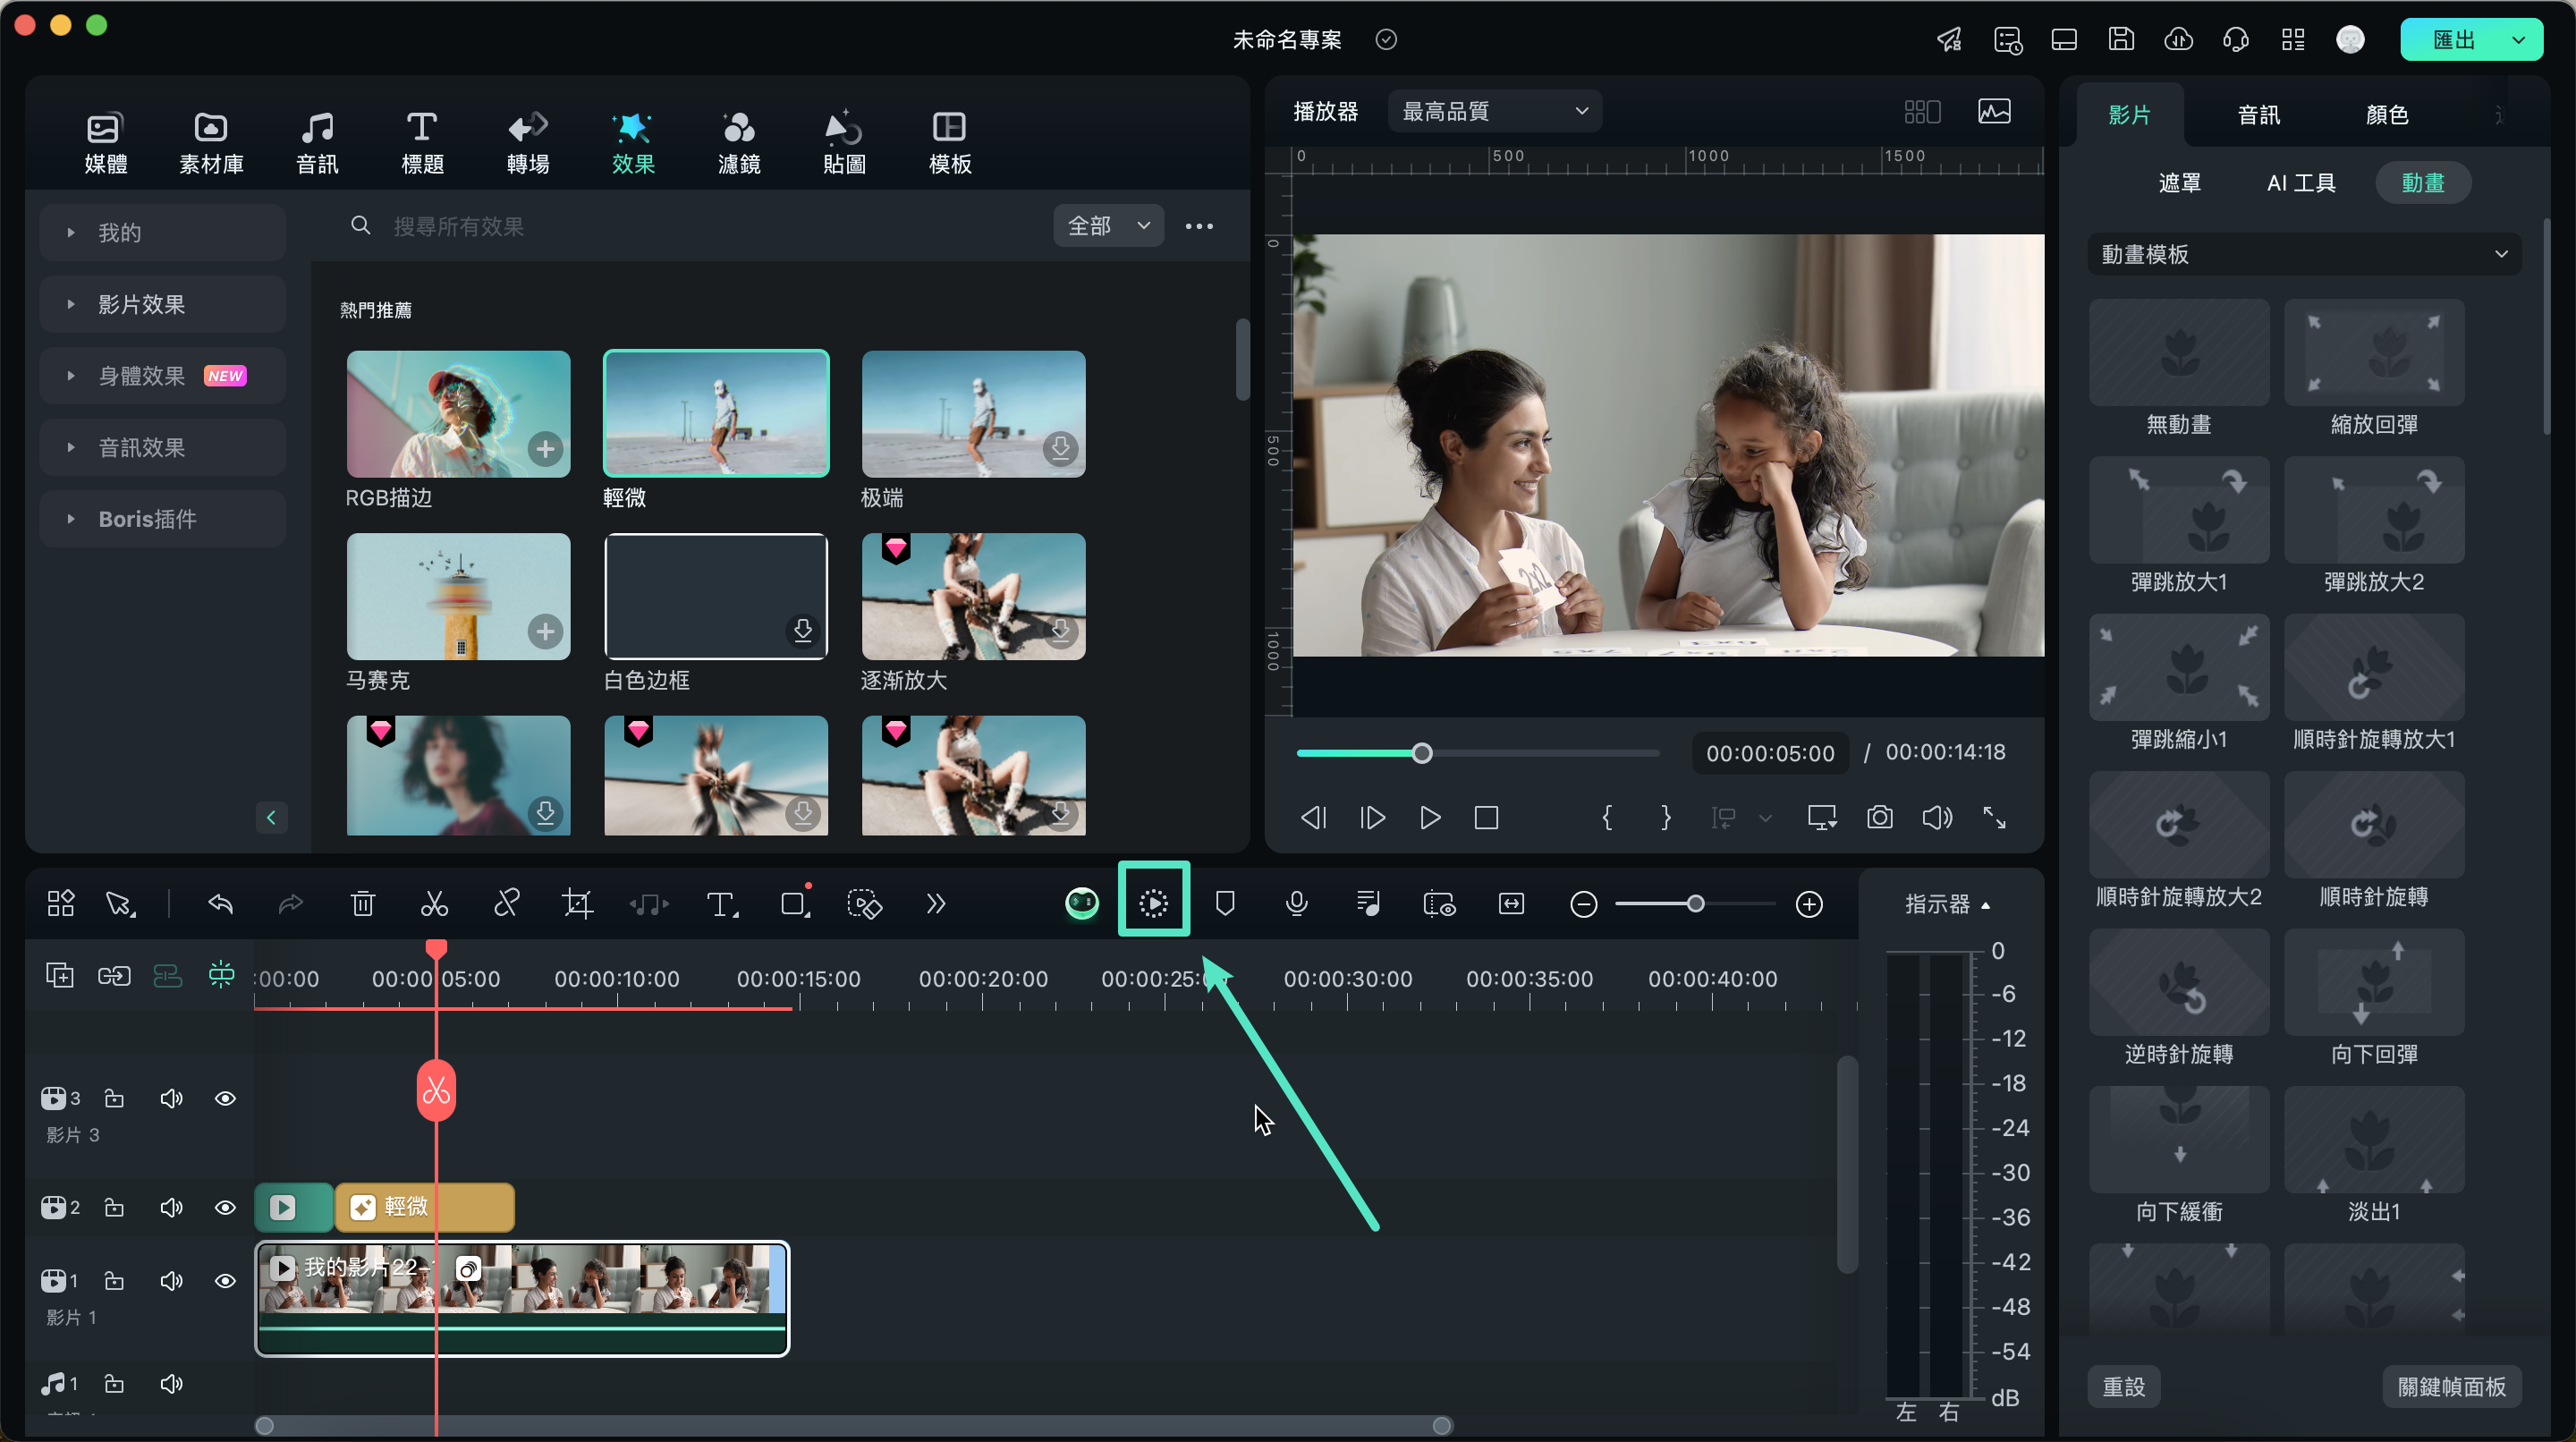Expand the 身體效果 category
Screen dimensions: 2576x1442
162,376
